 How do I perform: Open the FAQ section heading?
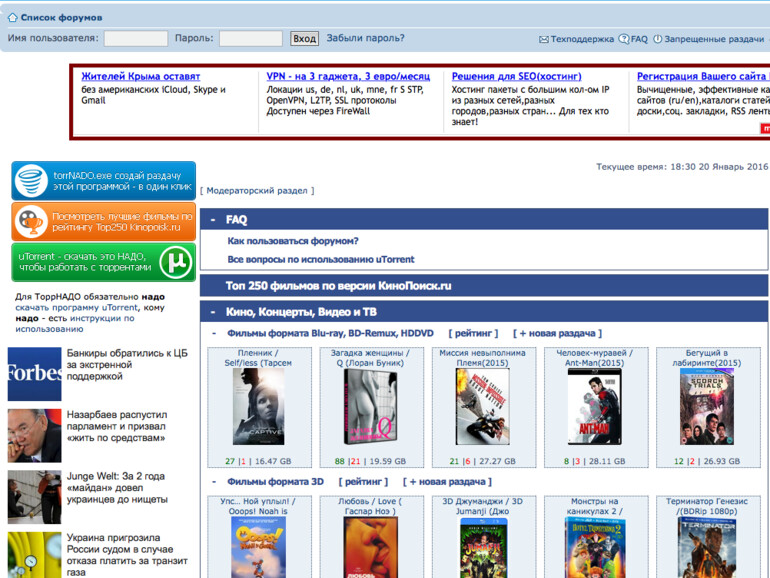(x=236, y=220)
